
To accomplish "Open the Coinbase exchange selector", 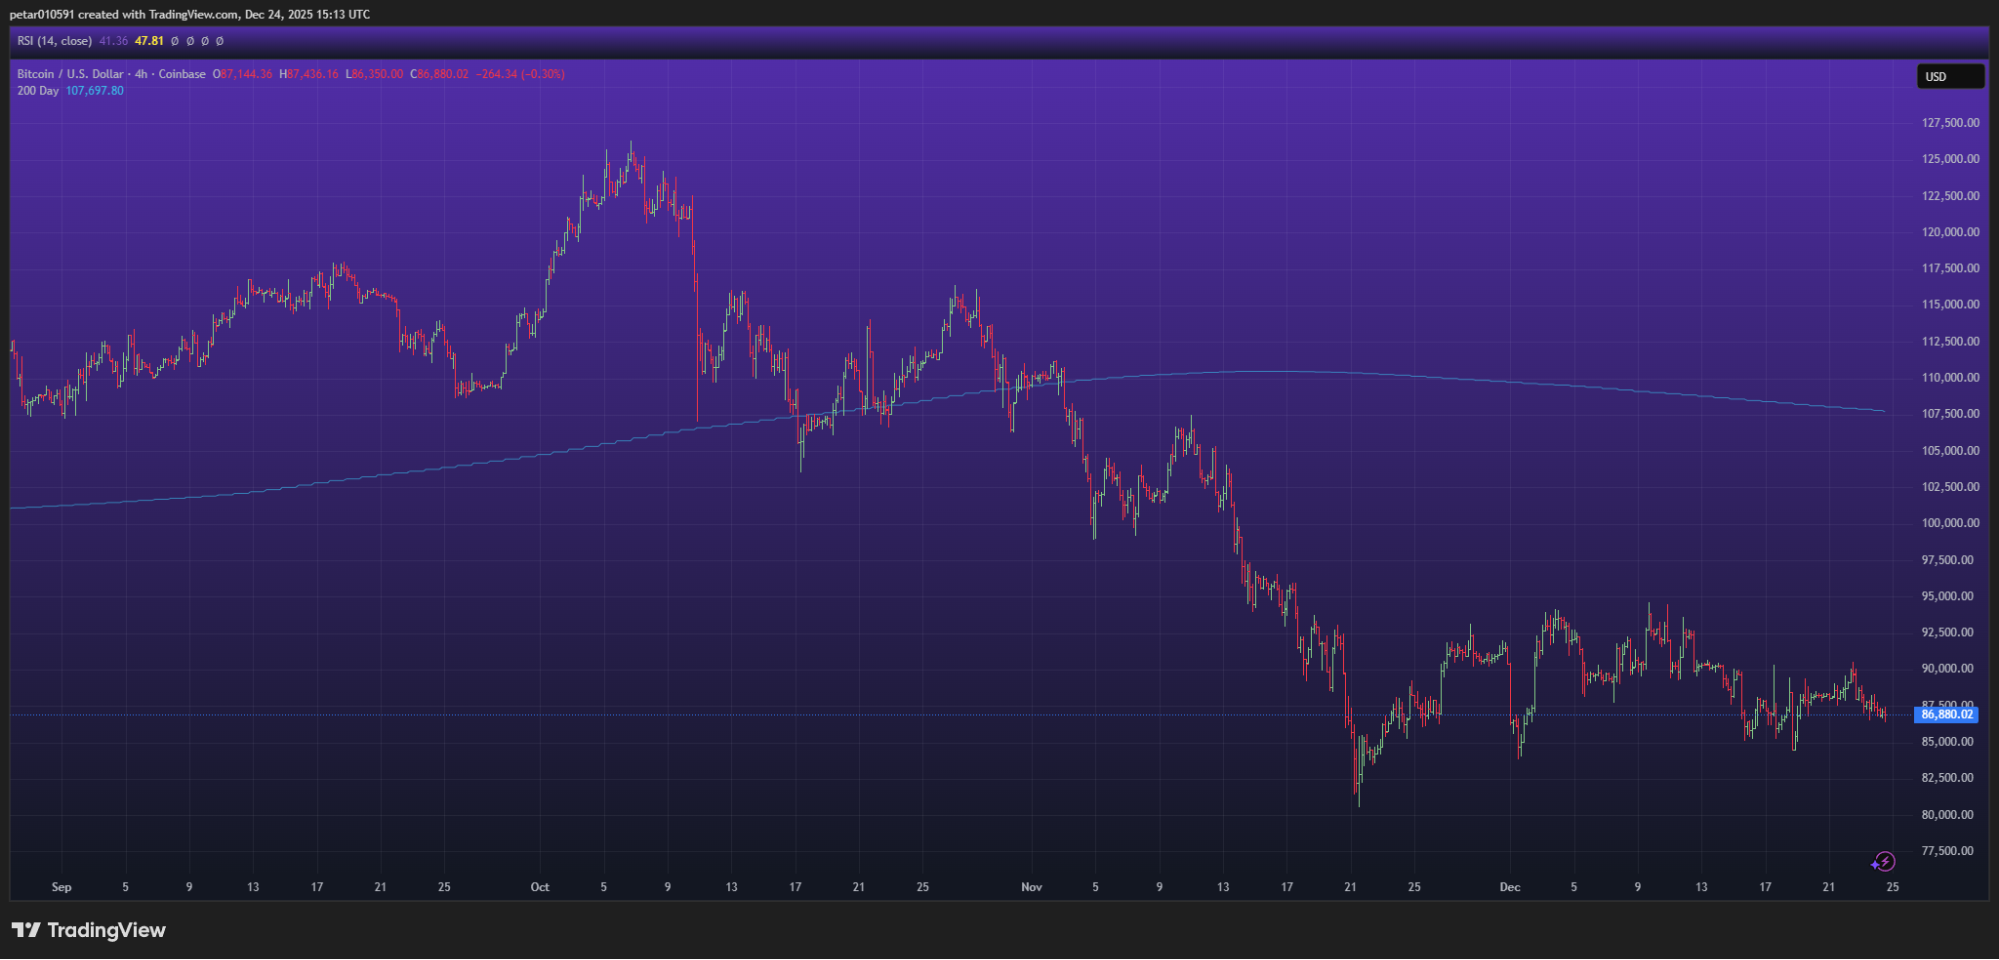I will (183, 73).
